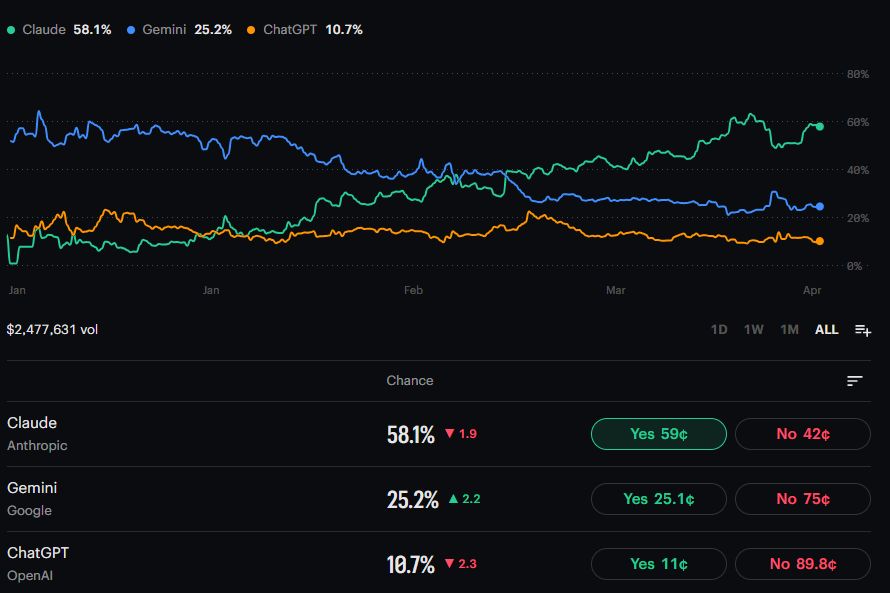Click ChatGPT's red down-change indicator
This screenshot has width=890, height=593.
tap(460, 564)
